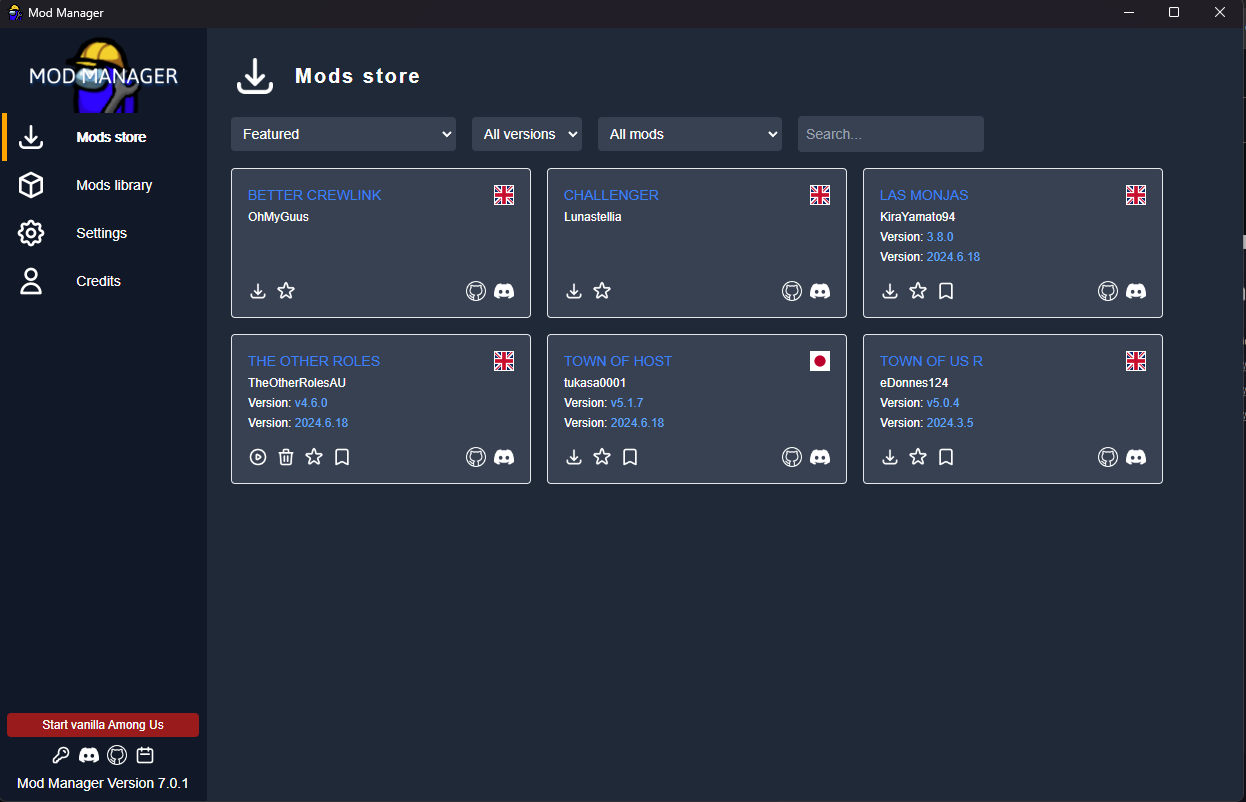This screenshot has height=802, width=1246.
Task: Bookmark the Town of Us R mod
Action: [x=946, y=457]
